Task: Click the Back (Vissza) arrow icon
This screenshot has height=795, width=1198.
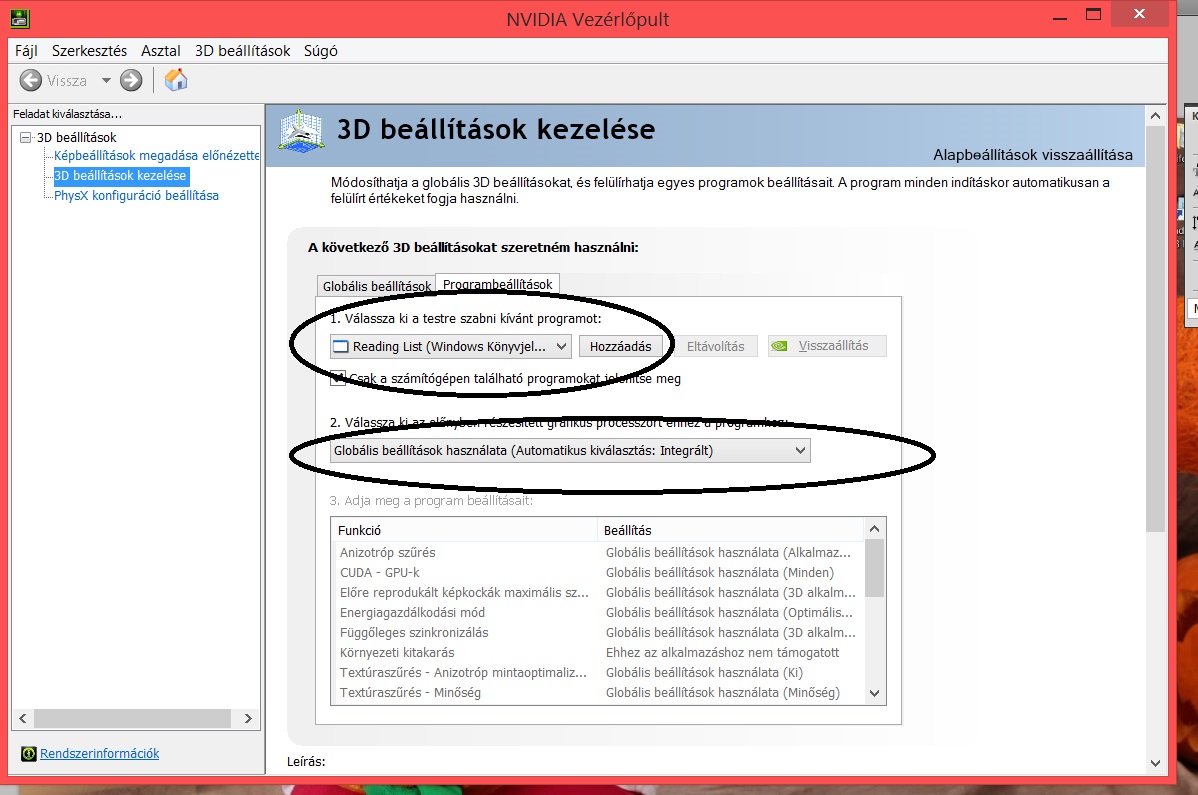Action: tap(31, 80)
